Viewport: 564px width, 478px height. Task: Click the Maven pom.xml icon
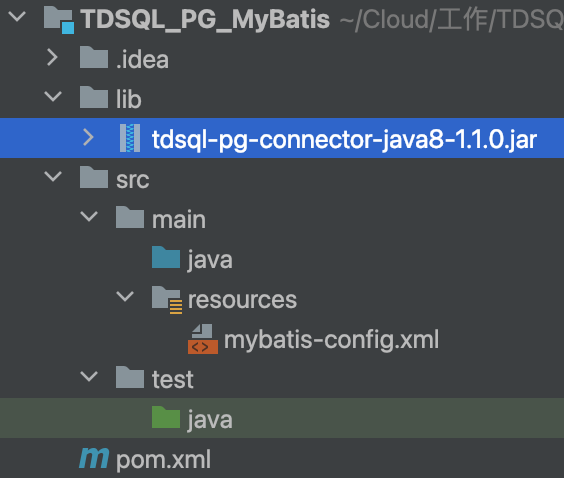click(94, 458)
